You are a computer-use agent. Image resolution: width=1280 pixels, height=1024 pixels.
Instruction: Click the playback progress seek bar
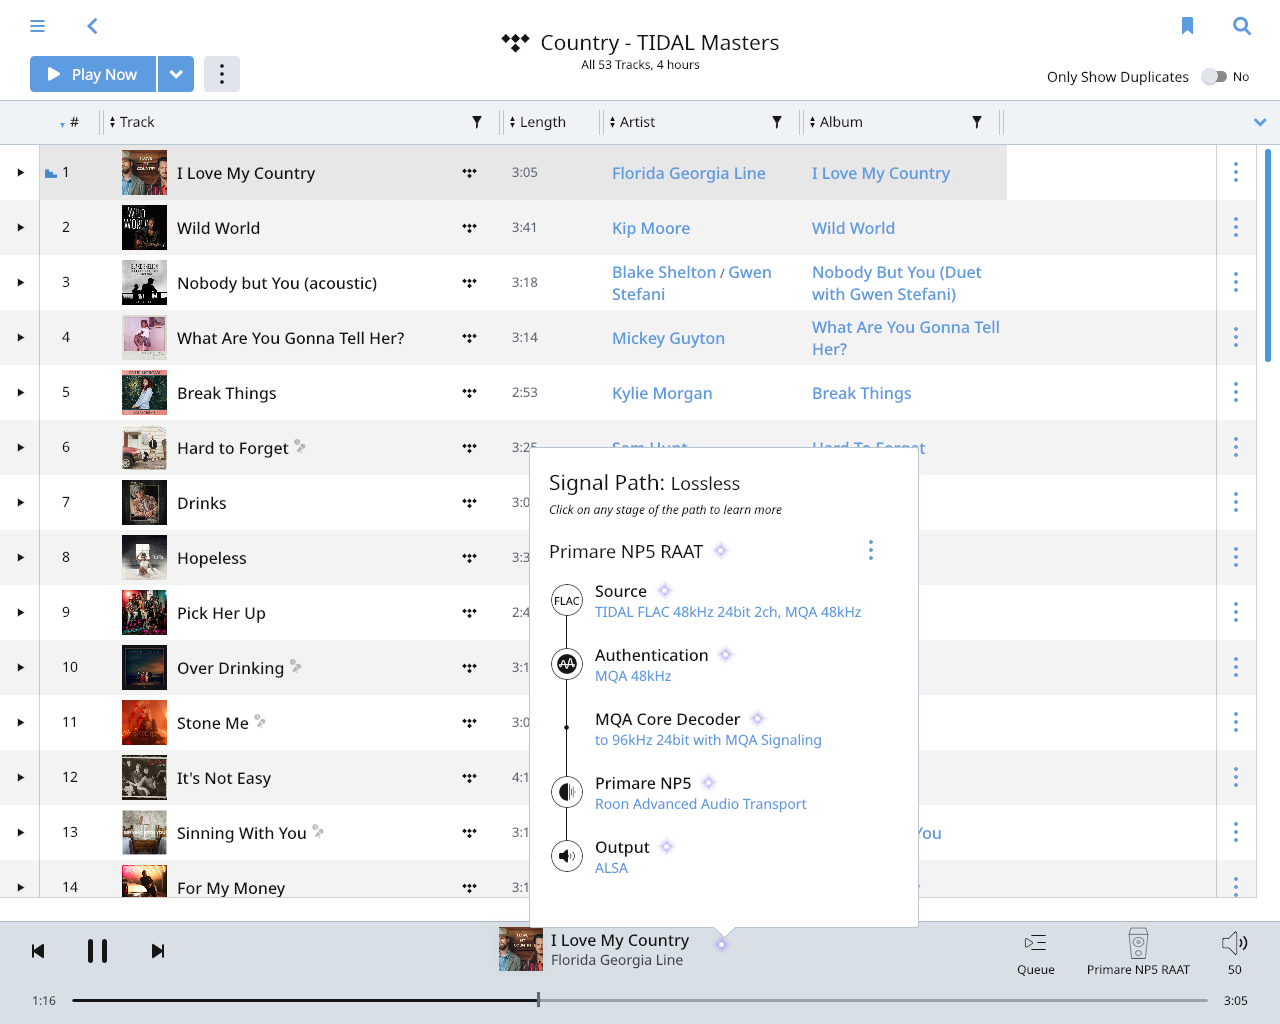(x=640, y=1000)
